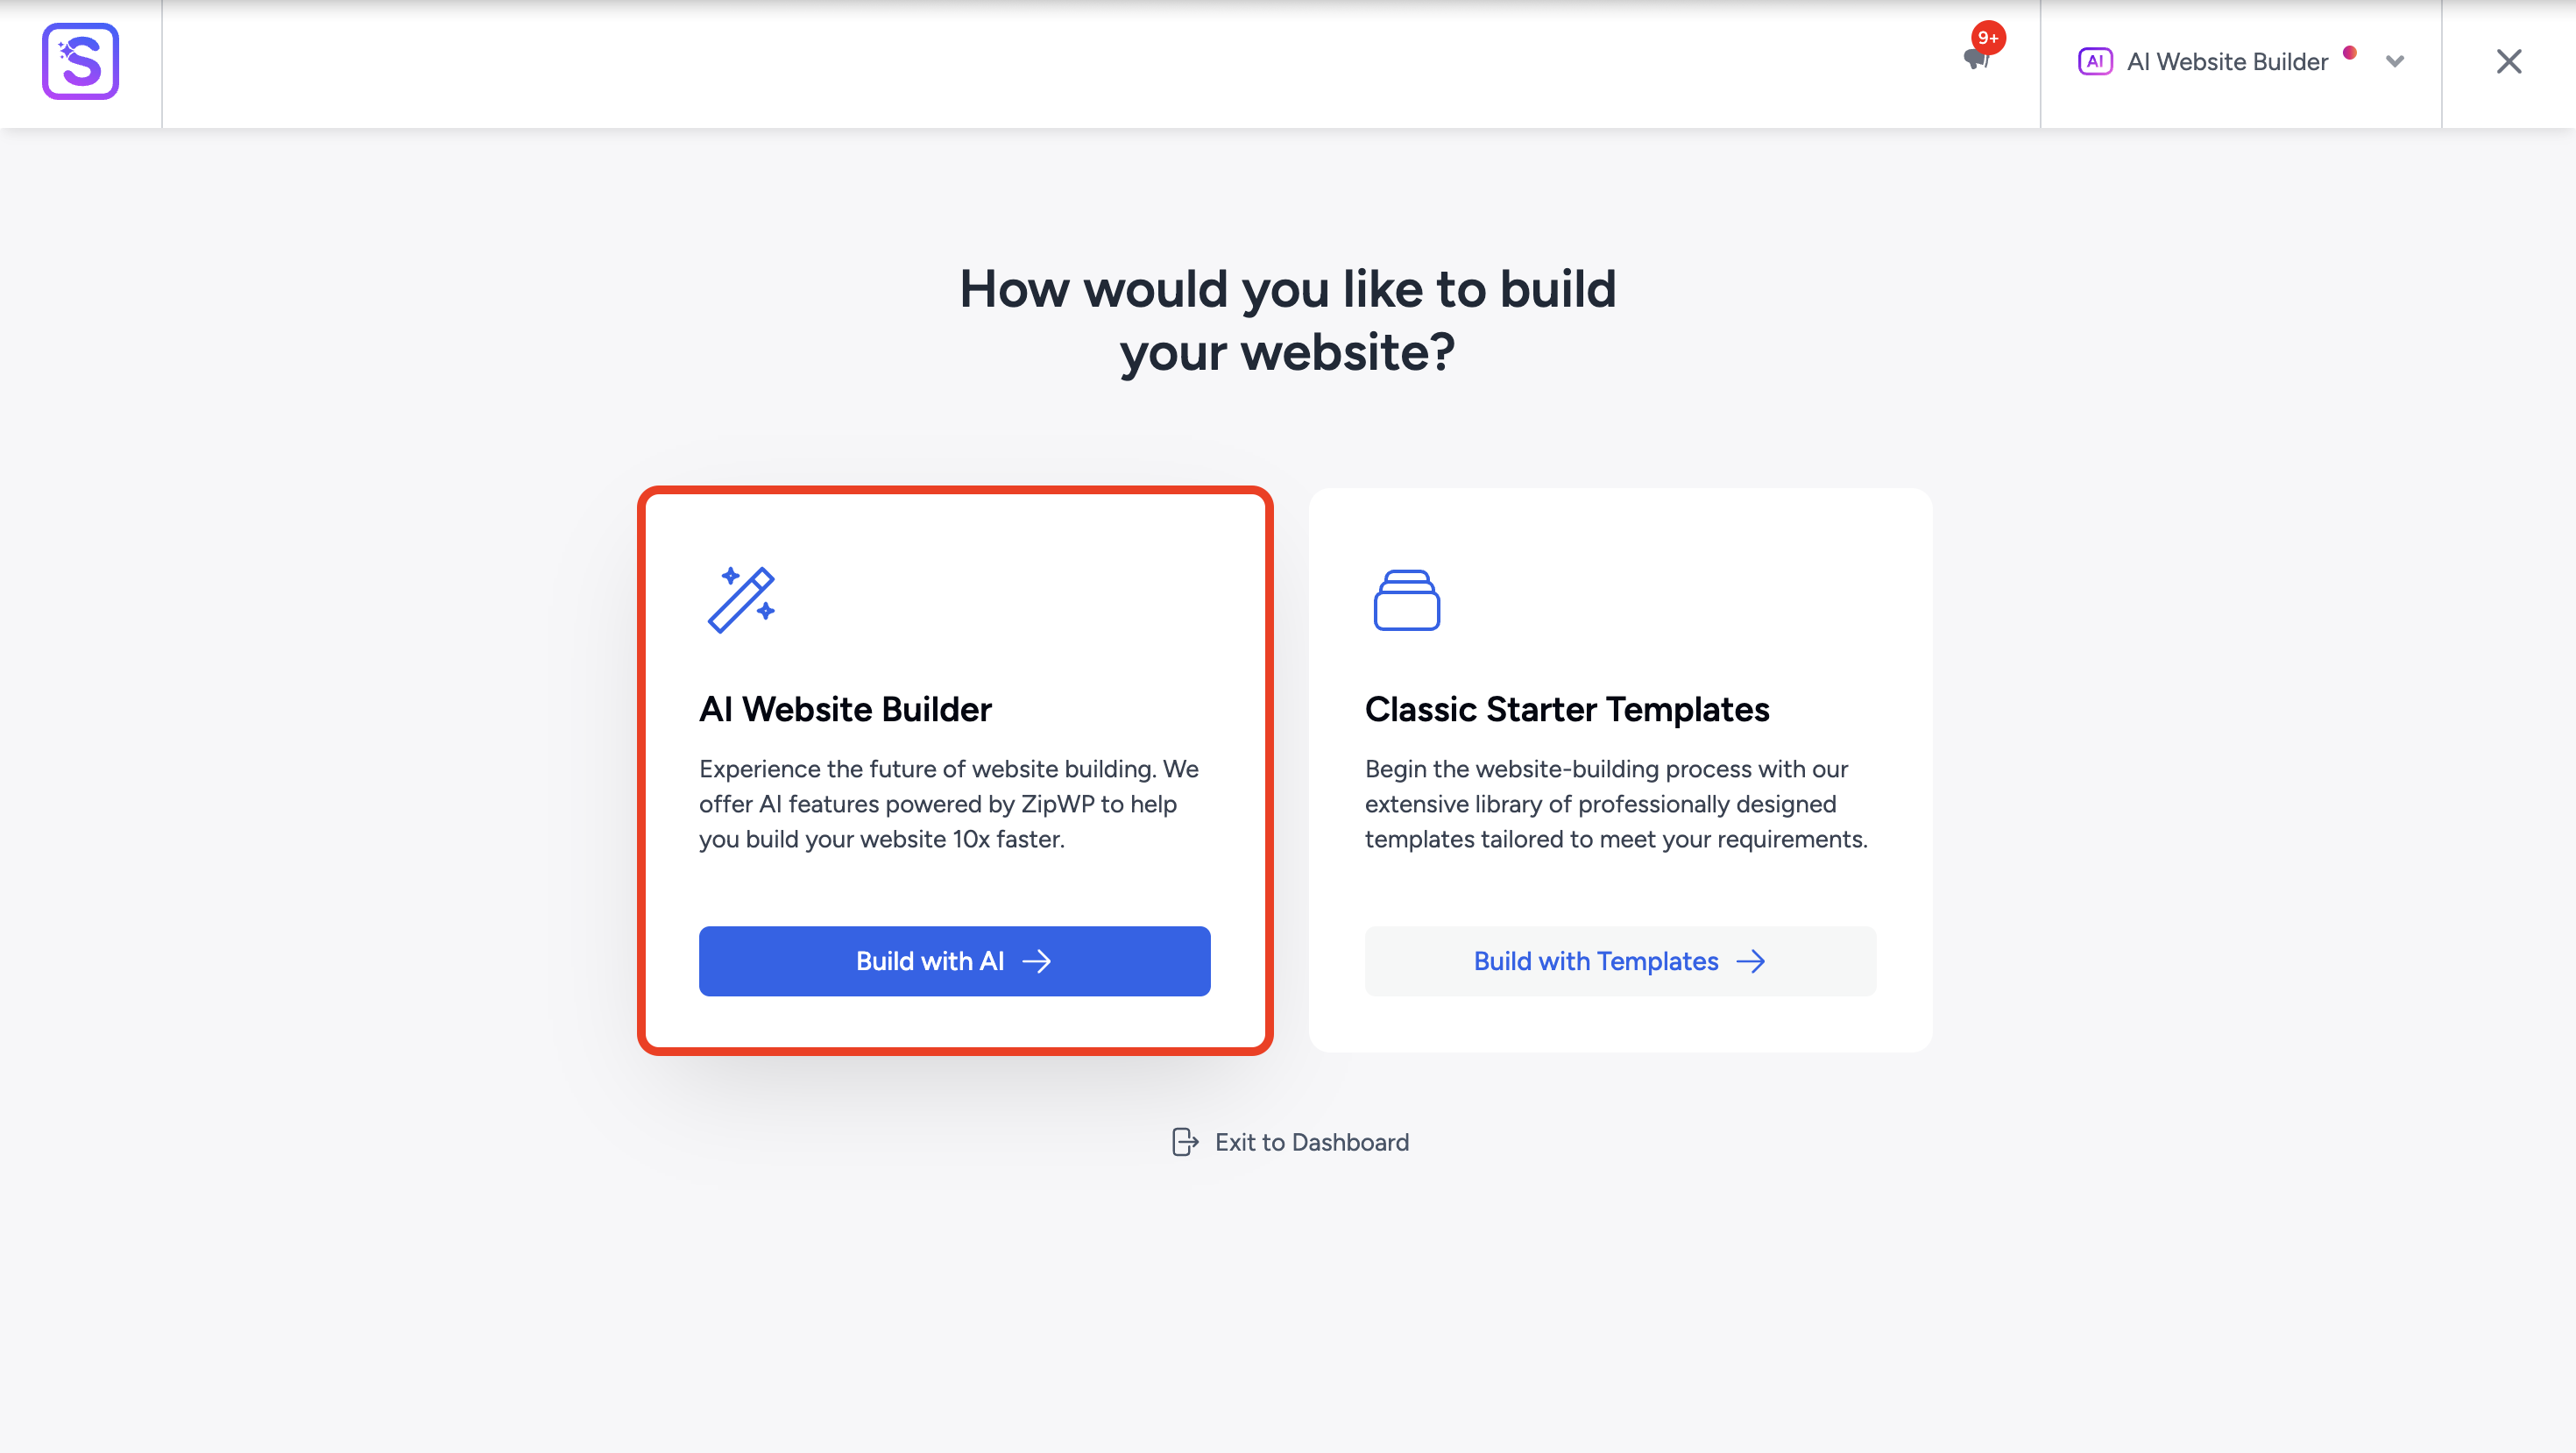Viewport: 2576px width, 1453px height.
Task: Click the 9+ red notification badge
Action: 1988,38
